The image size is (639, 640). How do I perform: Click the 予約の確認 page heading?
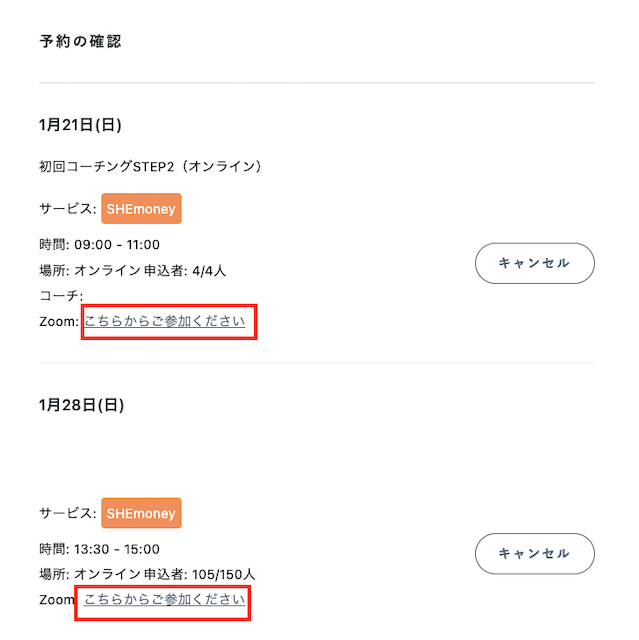(81, 42)
